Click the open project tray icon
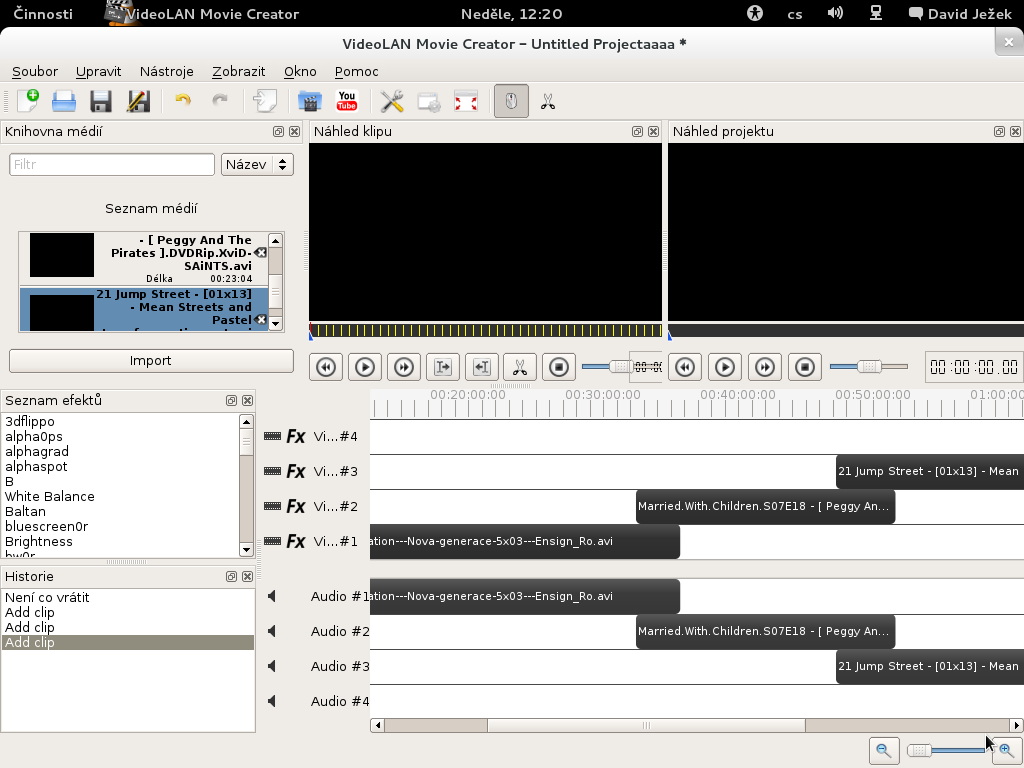 pyautogui.click(x=64, y=101)
